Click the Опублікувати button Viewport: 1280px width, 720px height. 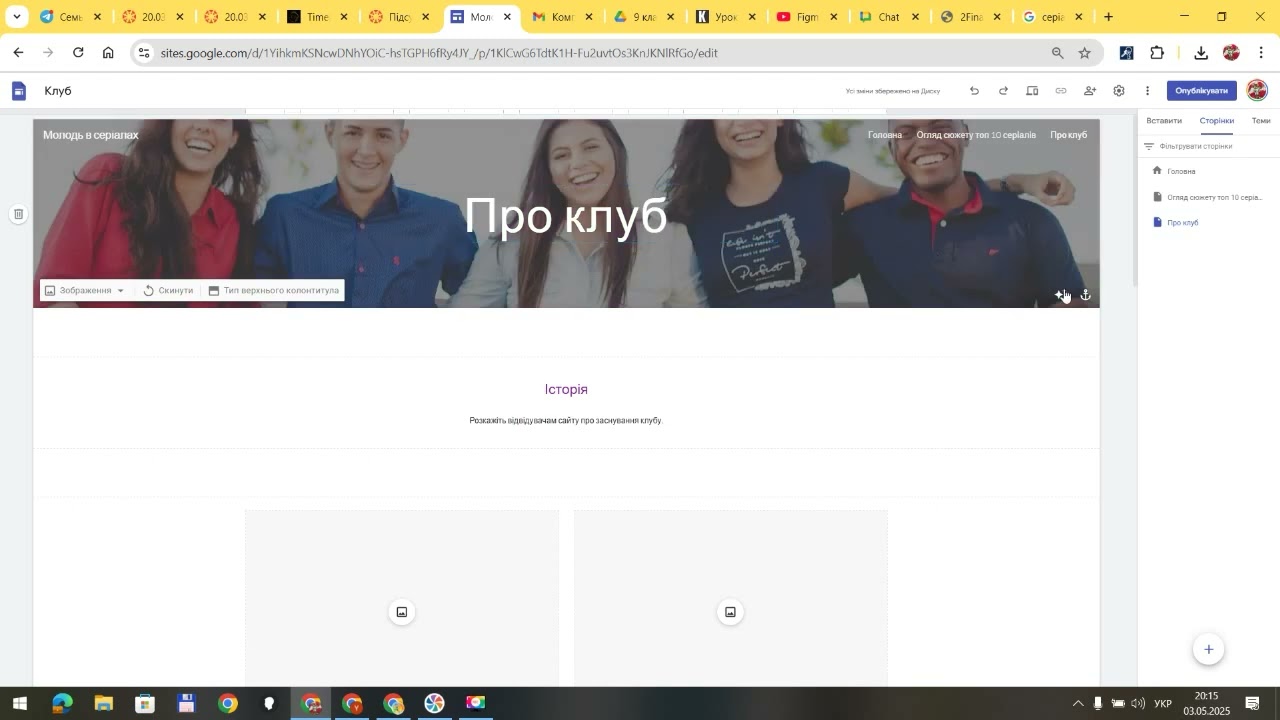(1201, 91)
